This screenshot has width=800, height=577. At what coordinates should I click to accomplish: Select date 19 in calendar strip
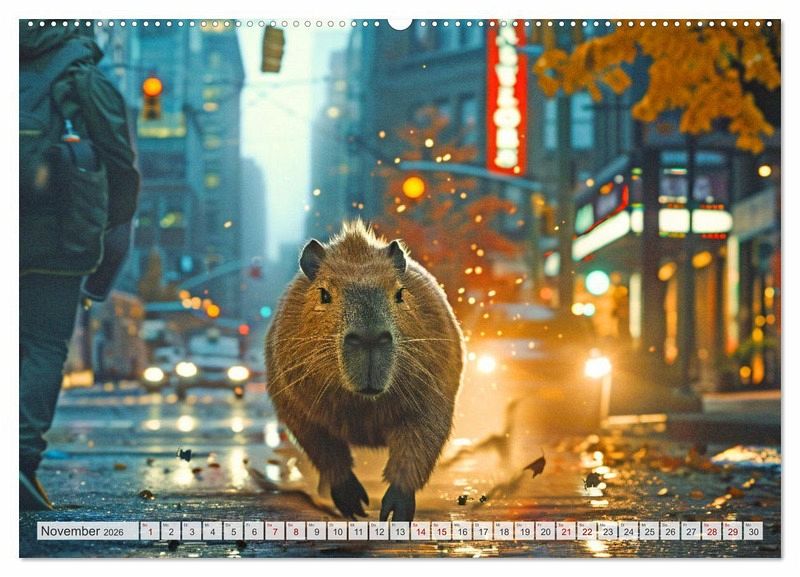[x=524, y=531]
